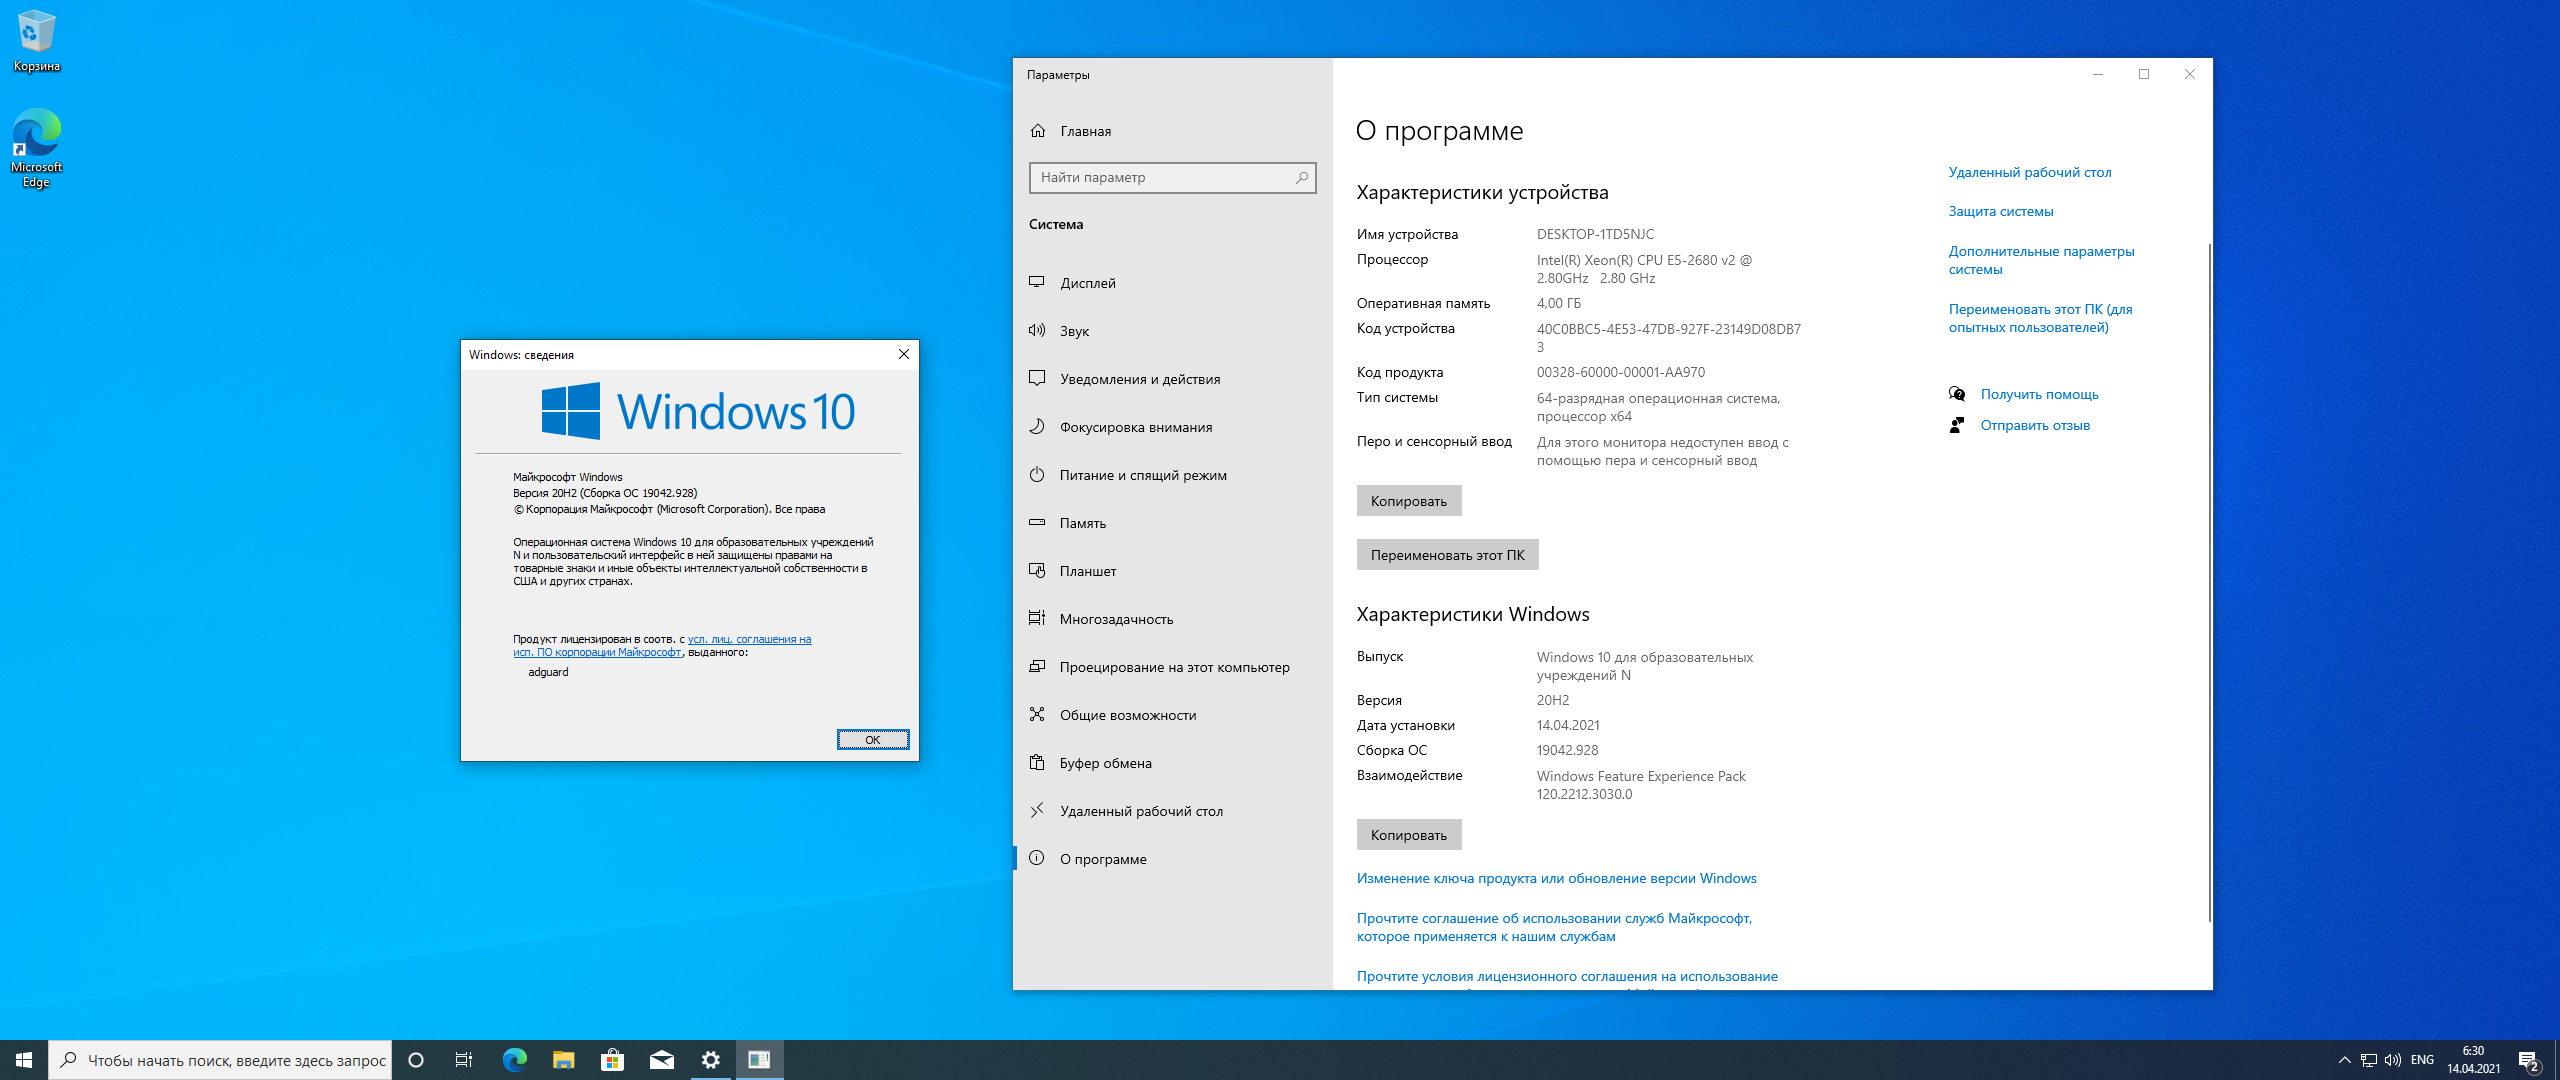Click the Home (Главная) icon in Settings
This screenshot has width=2560, height=1080.
[1038, 131]
